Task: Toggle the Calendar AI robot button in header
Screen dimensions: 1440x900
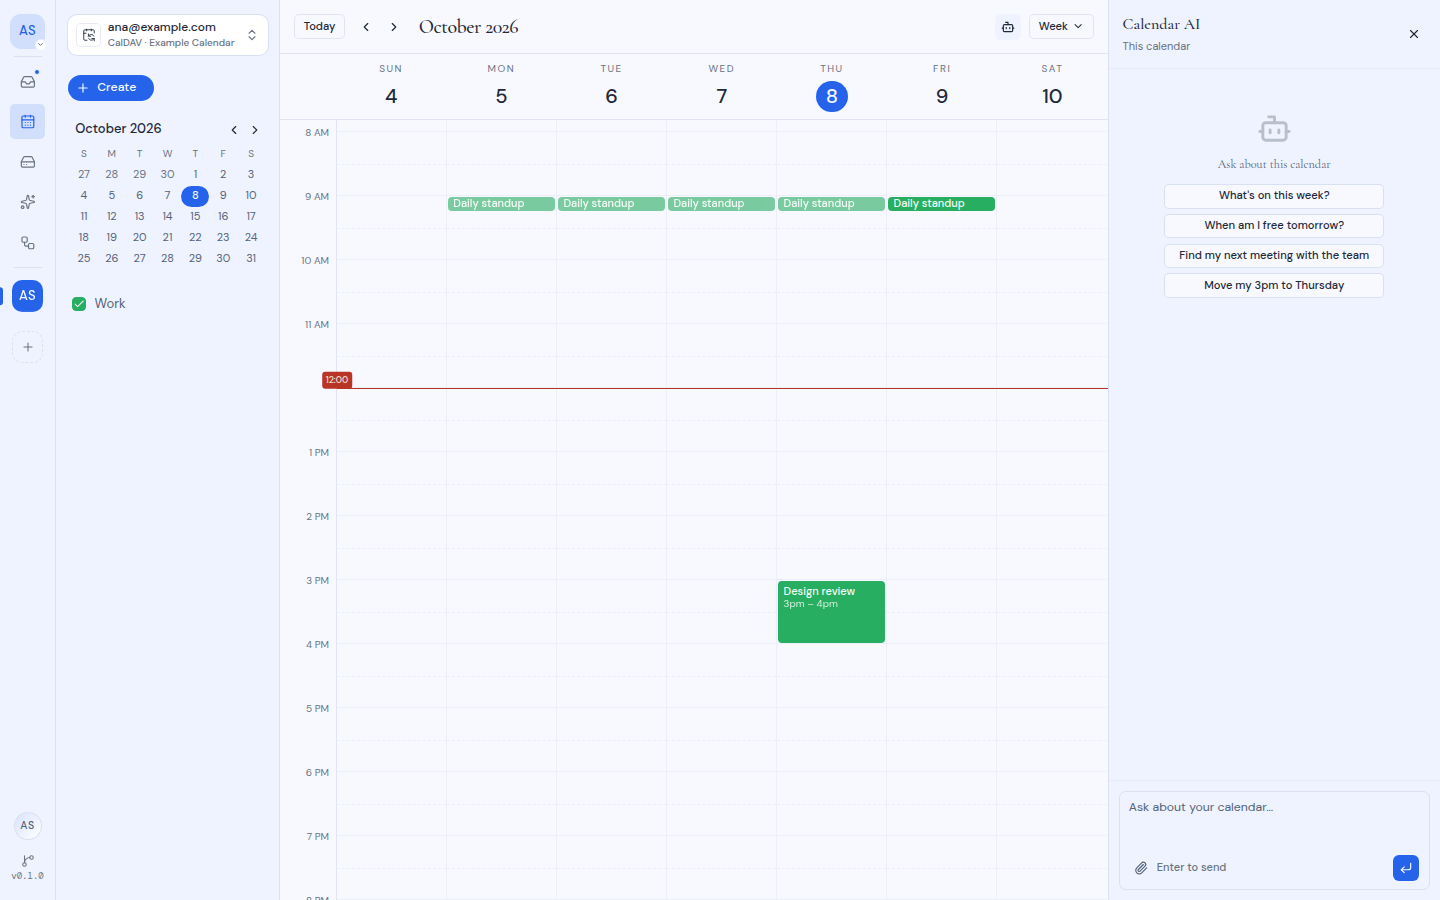Action: click(x=1008, y=27)
